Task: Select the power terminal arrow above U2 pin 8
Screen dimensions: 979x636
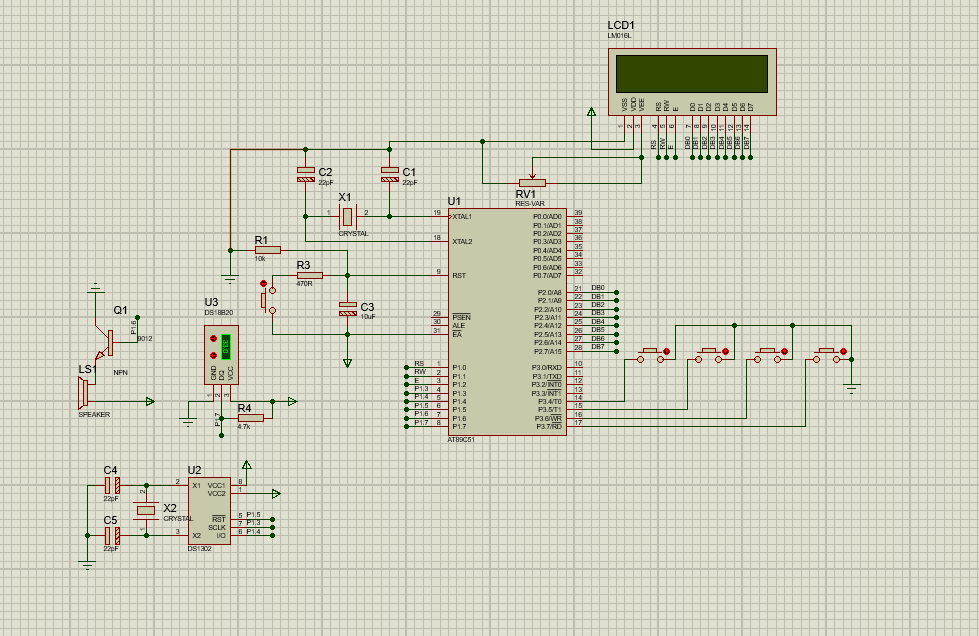Action: point(247,465)
